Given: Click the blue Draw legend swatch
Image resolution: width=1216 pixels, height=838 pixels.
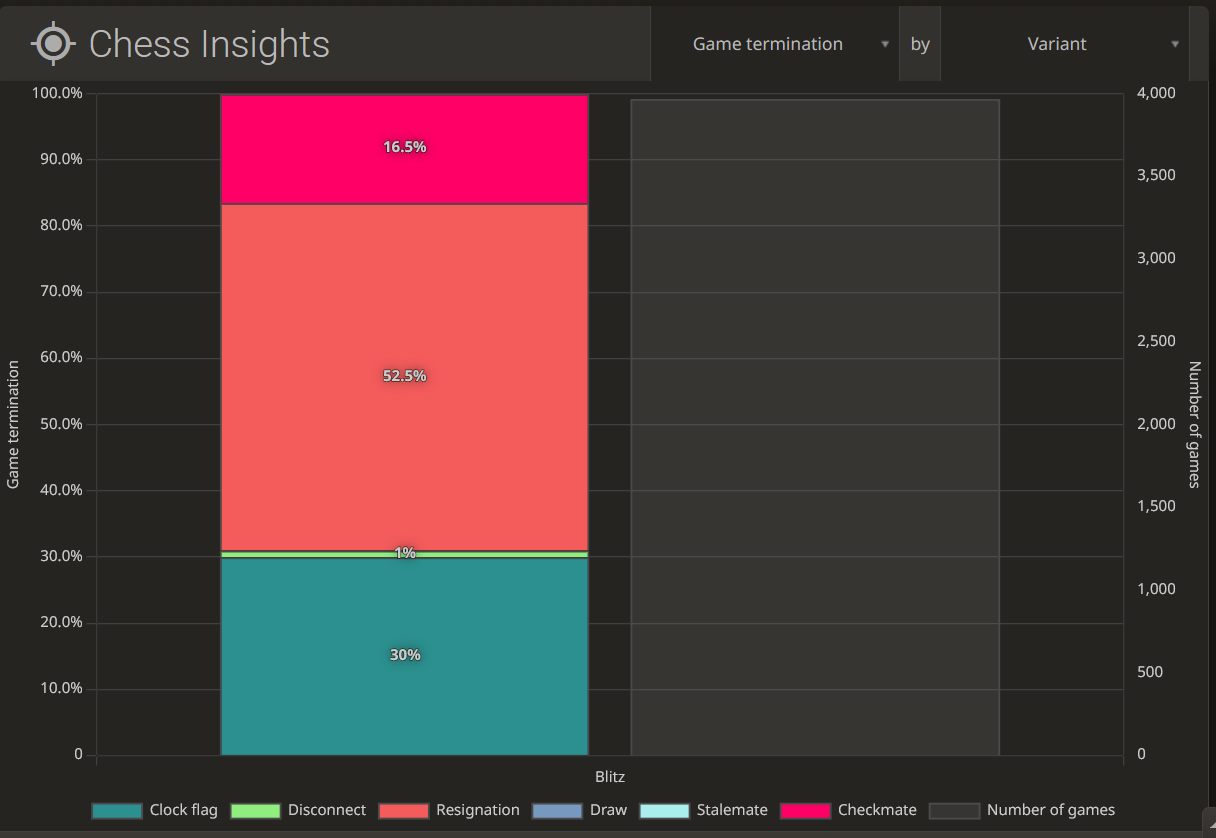Looking at the screenshot, I should [x=557, y=811].
